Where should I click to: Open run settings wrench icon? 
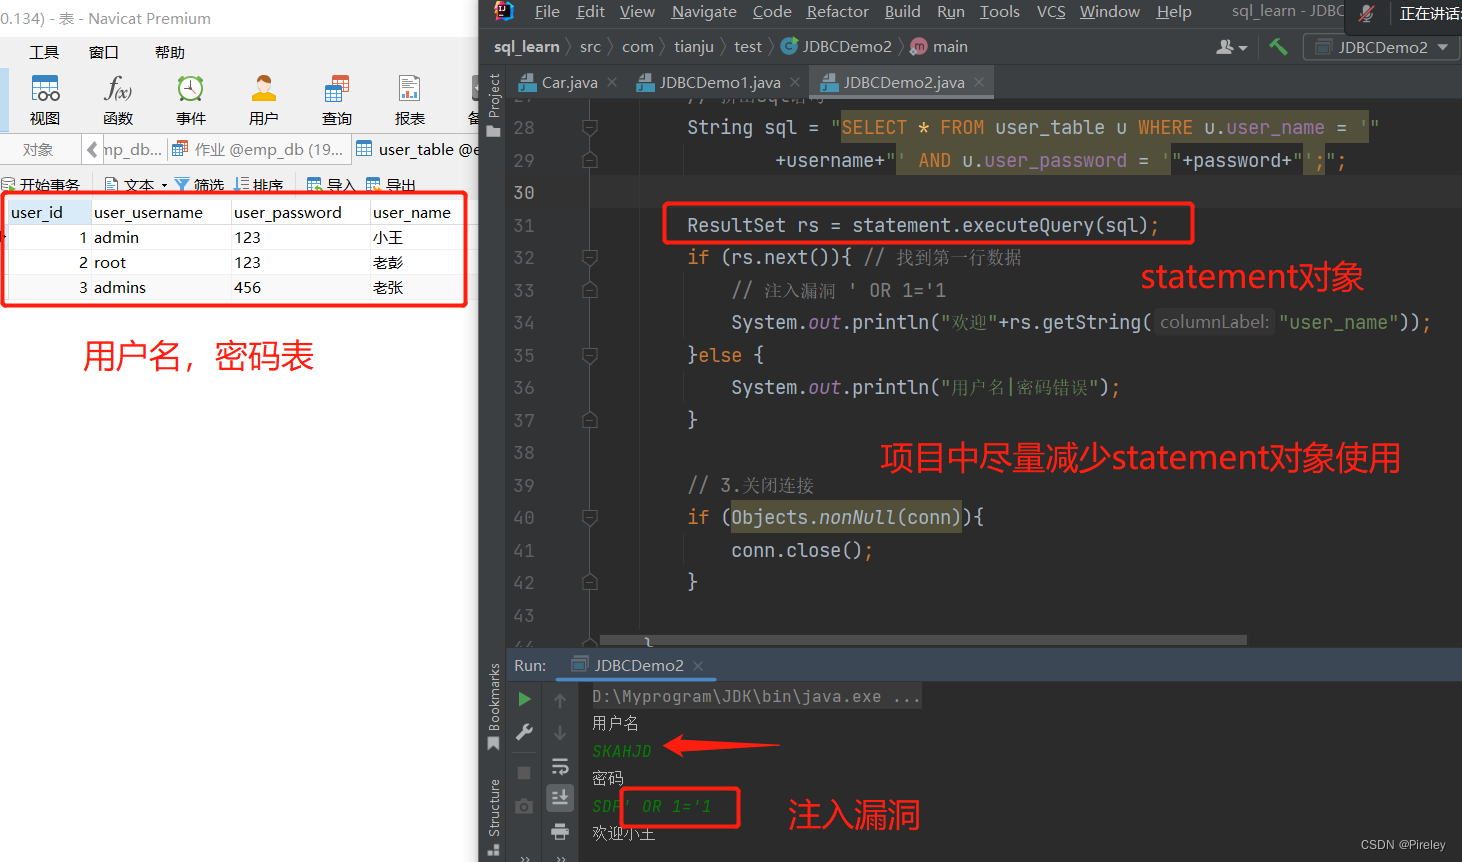[x=524, y=732]
